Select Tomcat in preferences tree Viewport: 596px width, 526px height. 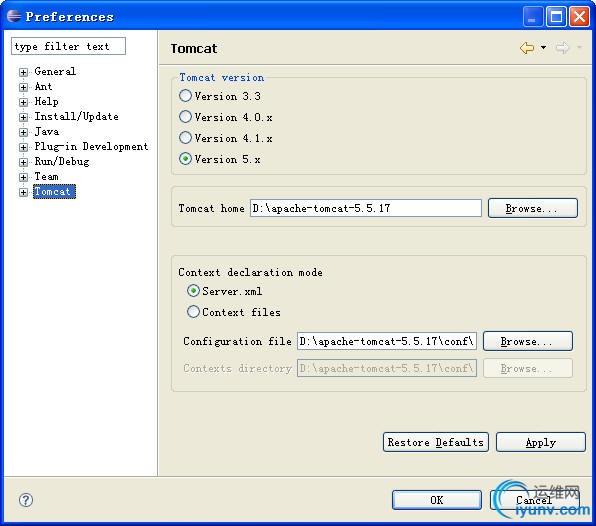point(54,192)
